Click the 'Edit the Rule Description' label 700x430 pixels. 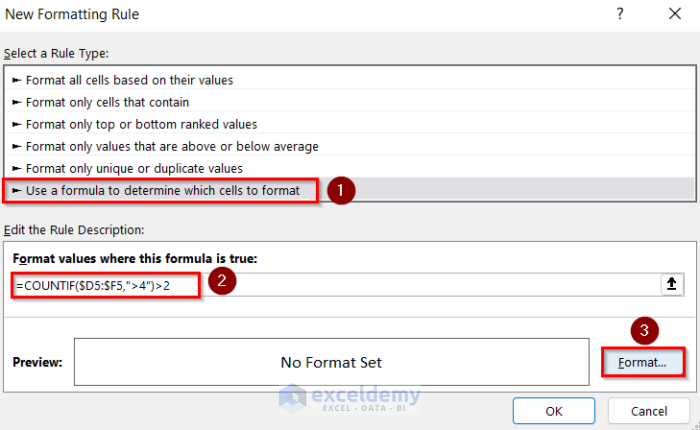(75, 230)
